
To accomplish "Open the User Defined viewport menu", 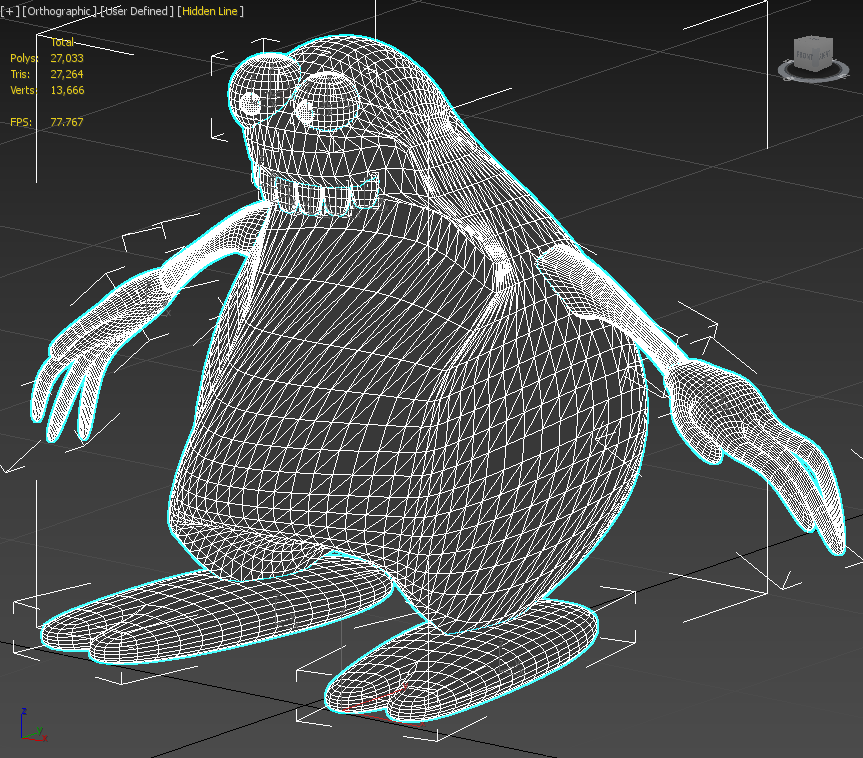I will [x=137, y=11].
